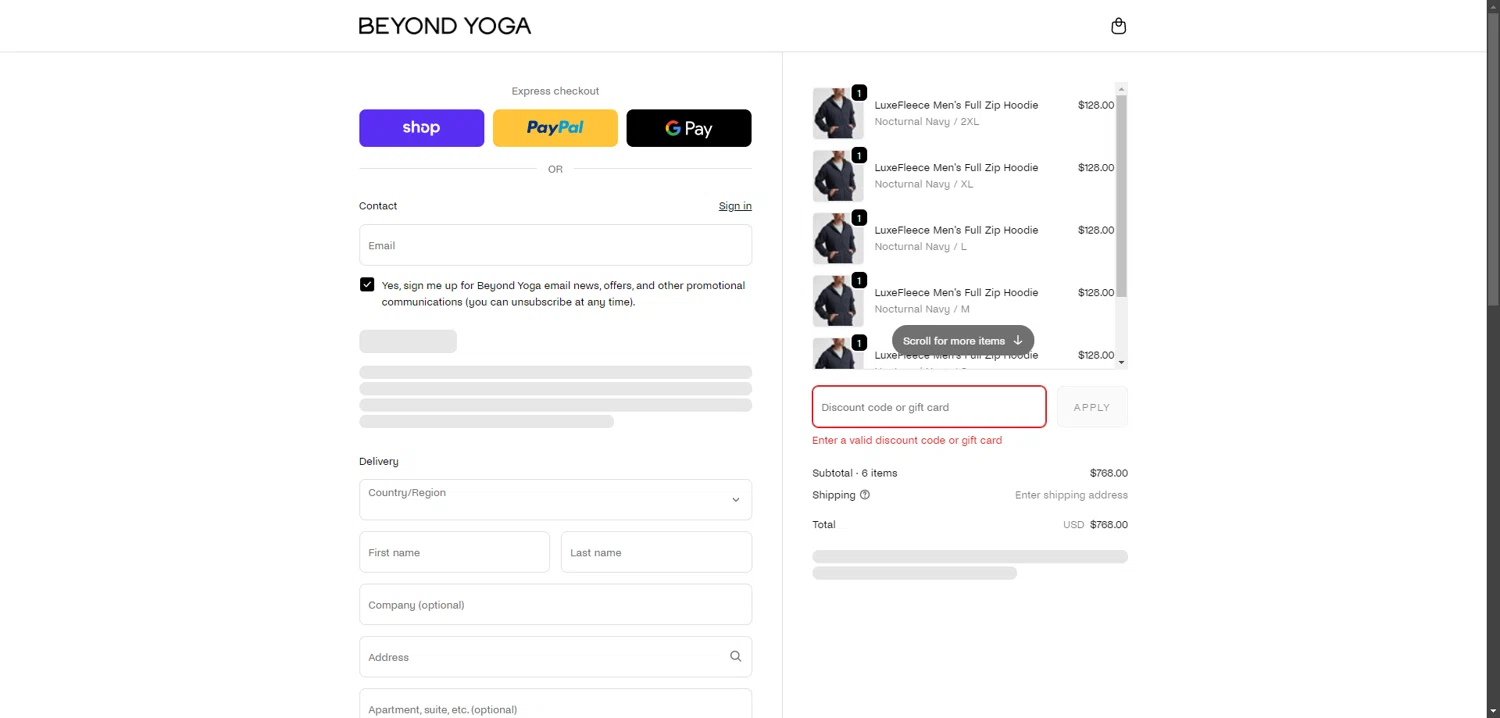Click the total 'USD $768.00' amount

(x=1095, y=524)
